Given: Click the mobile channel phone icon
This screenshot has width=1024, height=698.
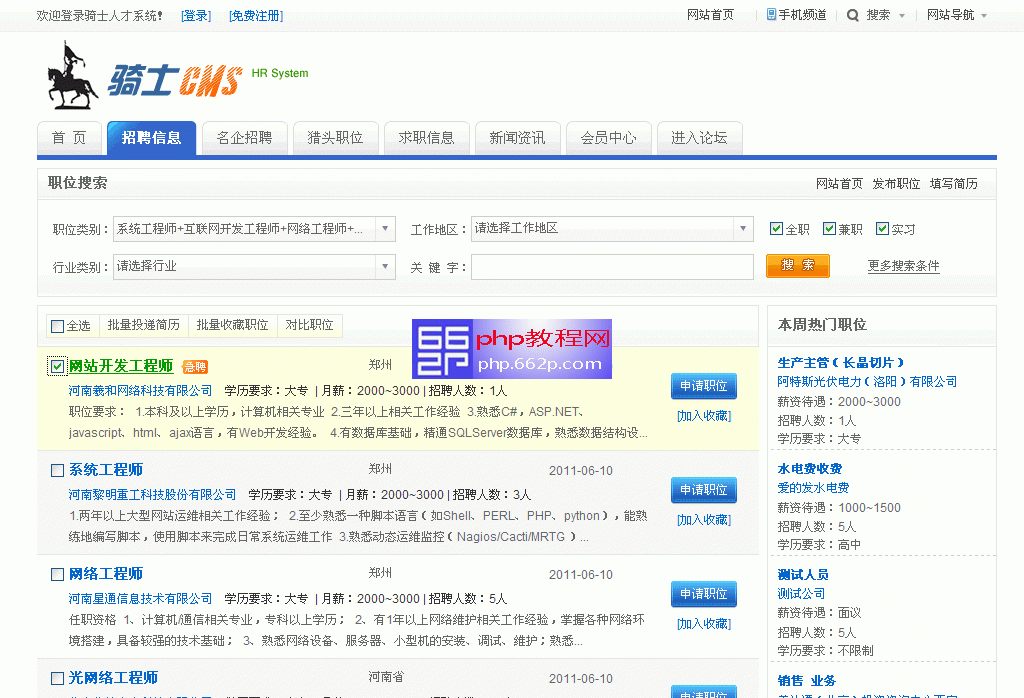Looking at the screenshot, I should (771, 14).
